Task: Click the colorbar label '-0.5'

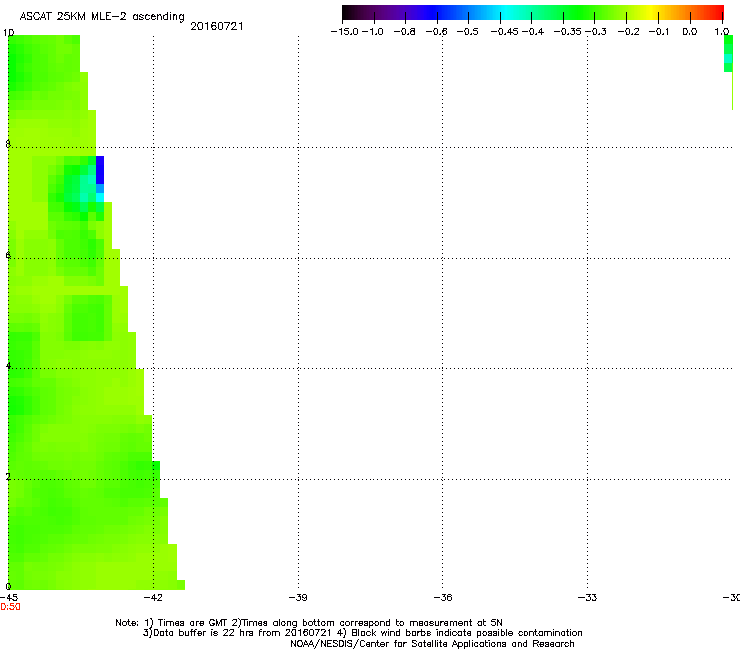Action: 468,32
